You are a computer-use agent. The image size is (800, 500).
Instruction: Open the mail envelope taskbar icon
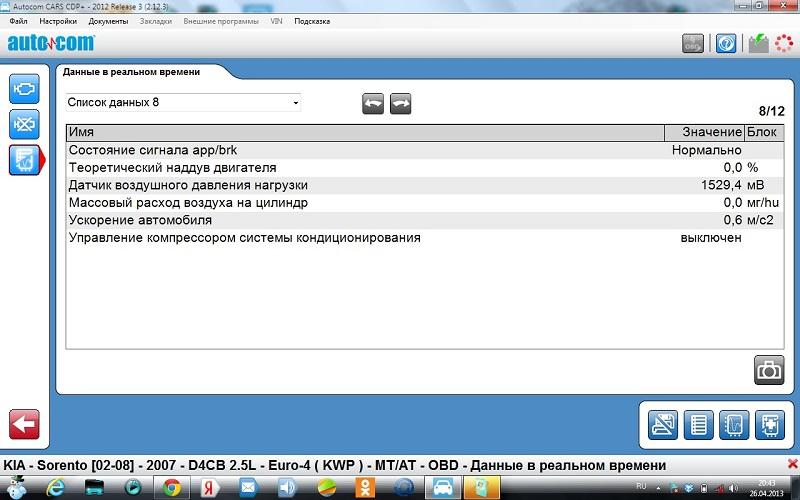click(247, 488)
